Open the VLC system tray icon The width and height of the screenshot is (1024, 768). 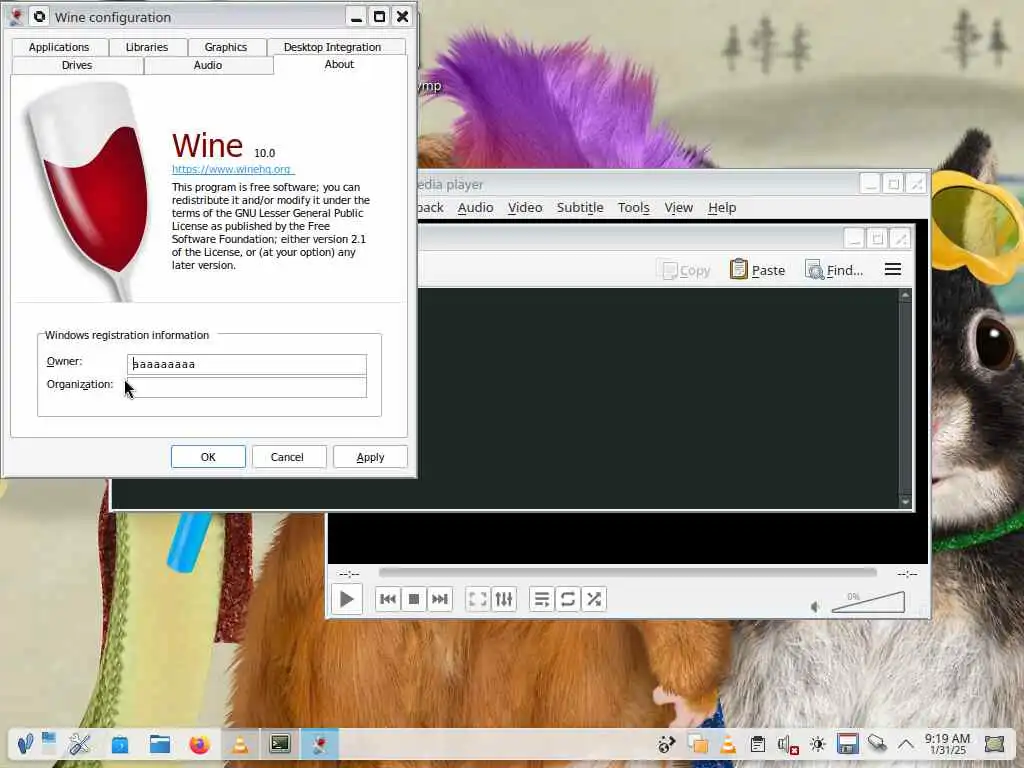pyautogui.click(x=728, y=744)
